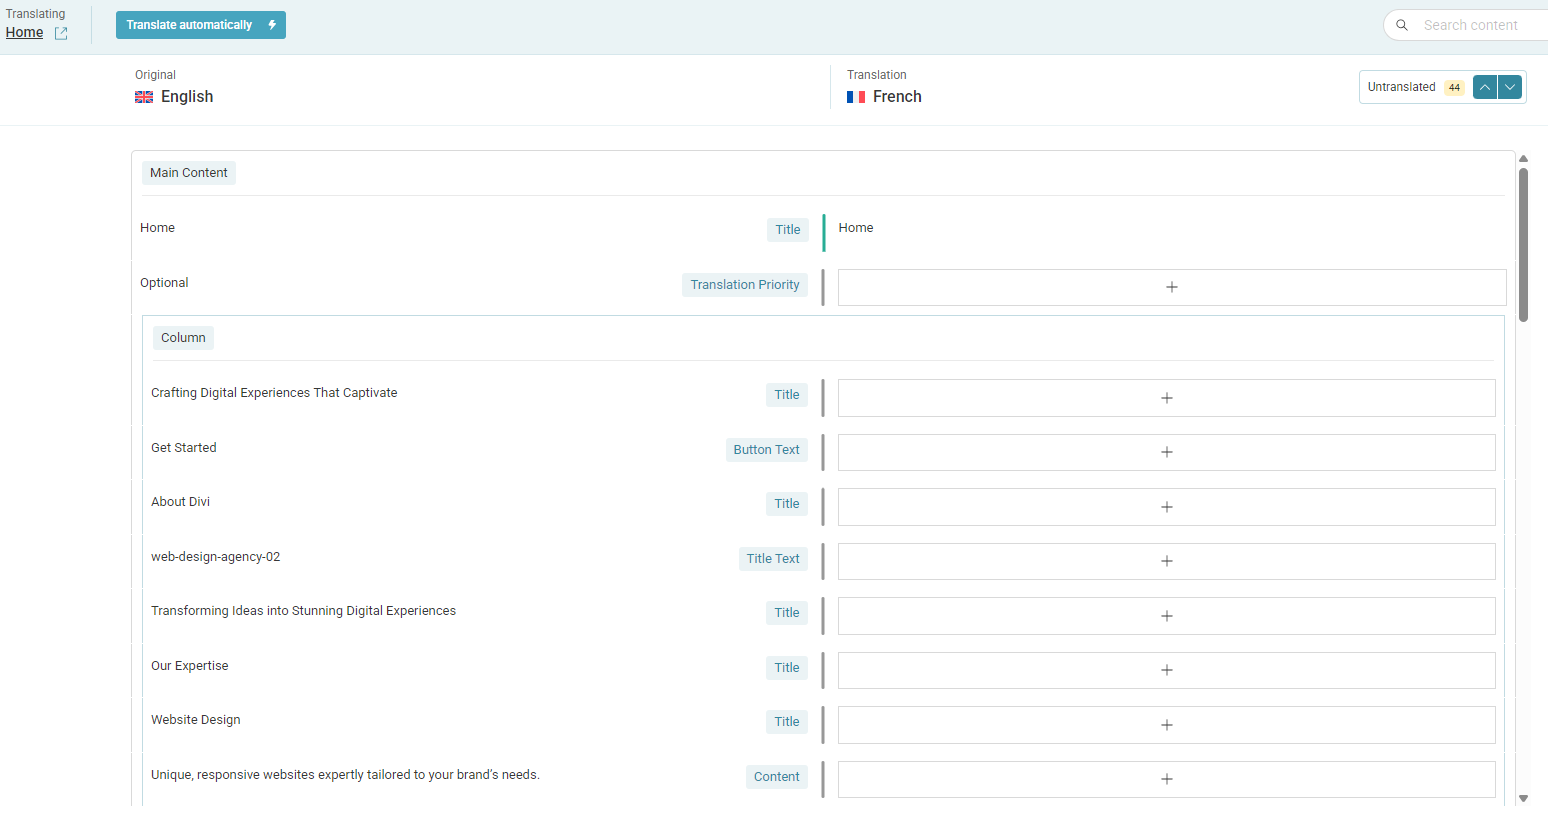Jump to next untranslated item arrow
The width and height of the screenshot is (1548, 816).
(1510, 88)
